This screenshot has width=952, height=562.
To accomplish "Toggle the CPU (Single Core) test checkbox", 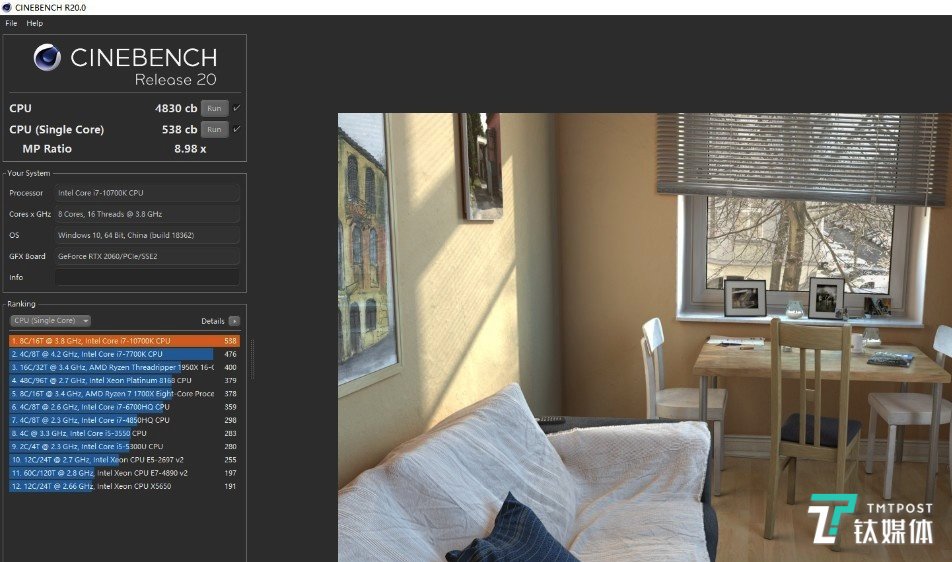I will tap(237, 129).
